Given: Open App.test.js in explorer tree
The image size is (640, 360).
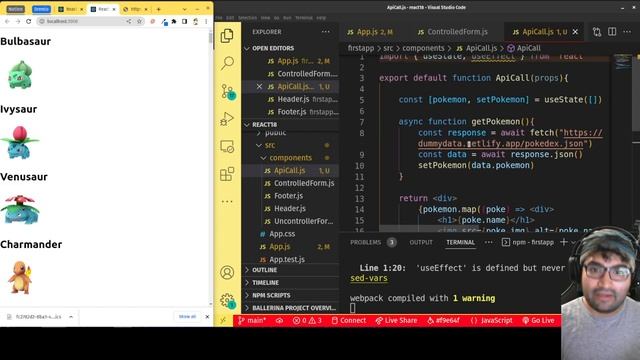Looking at the screenshot, I should [287, 259].
